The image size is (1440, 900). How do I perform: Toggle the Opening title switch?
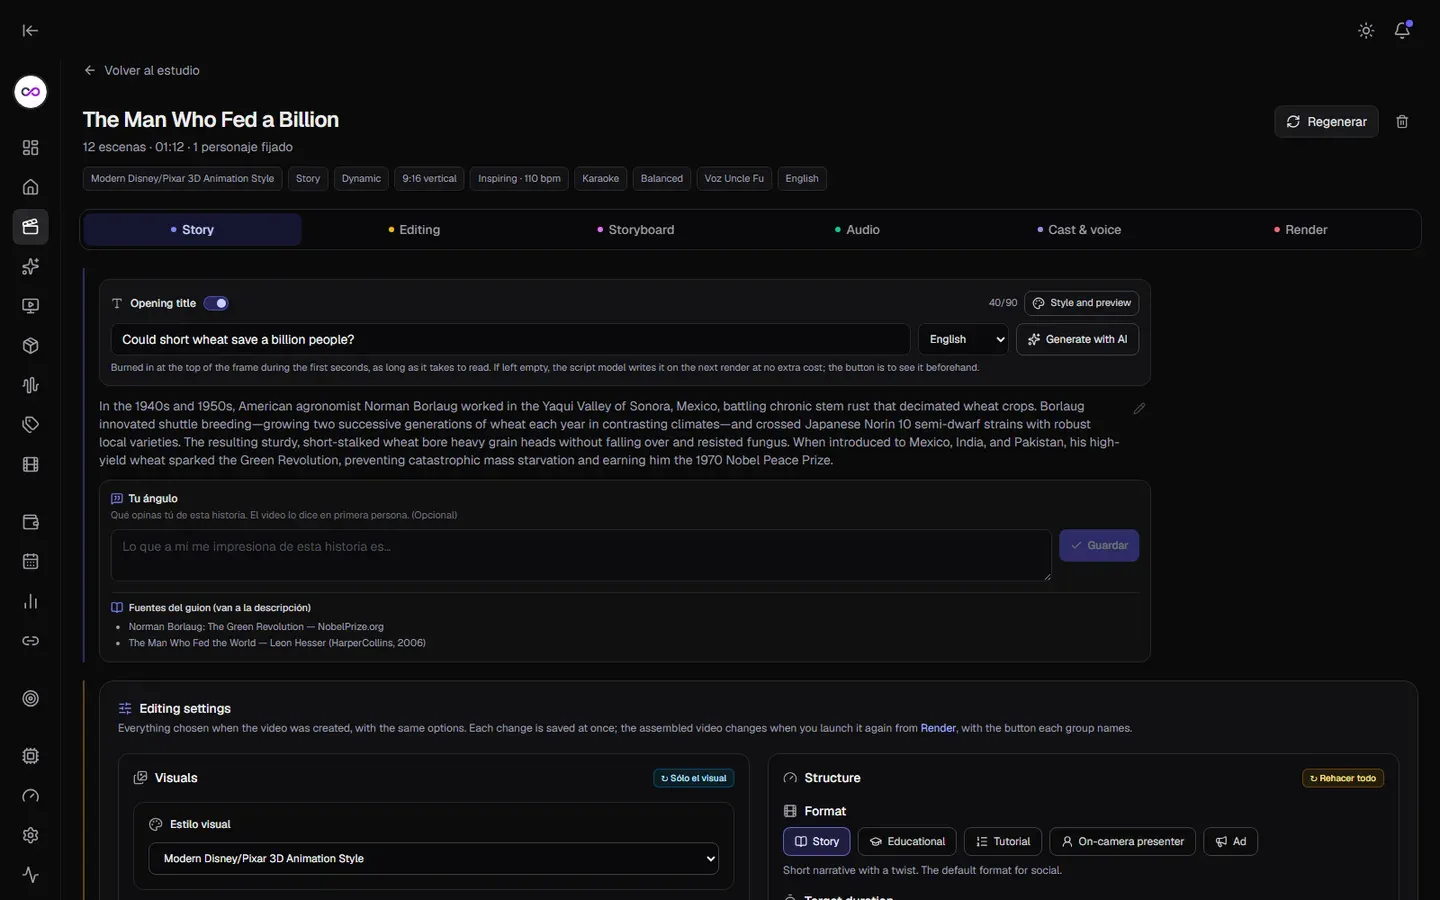[x=216, y=303]
